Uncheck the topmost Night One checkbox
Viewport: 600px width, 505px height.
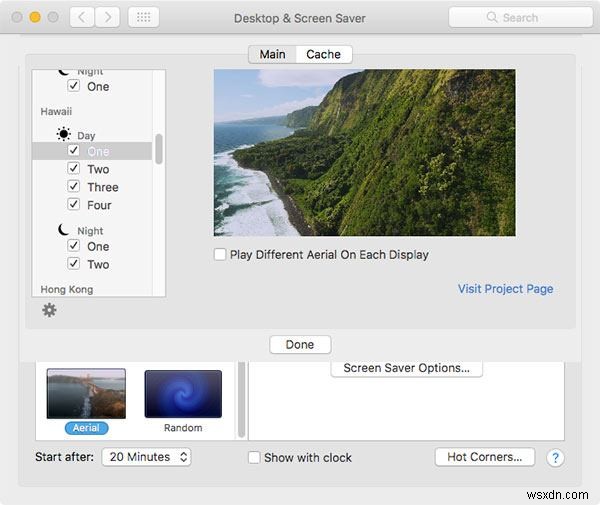coord(73,85)
